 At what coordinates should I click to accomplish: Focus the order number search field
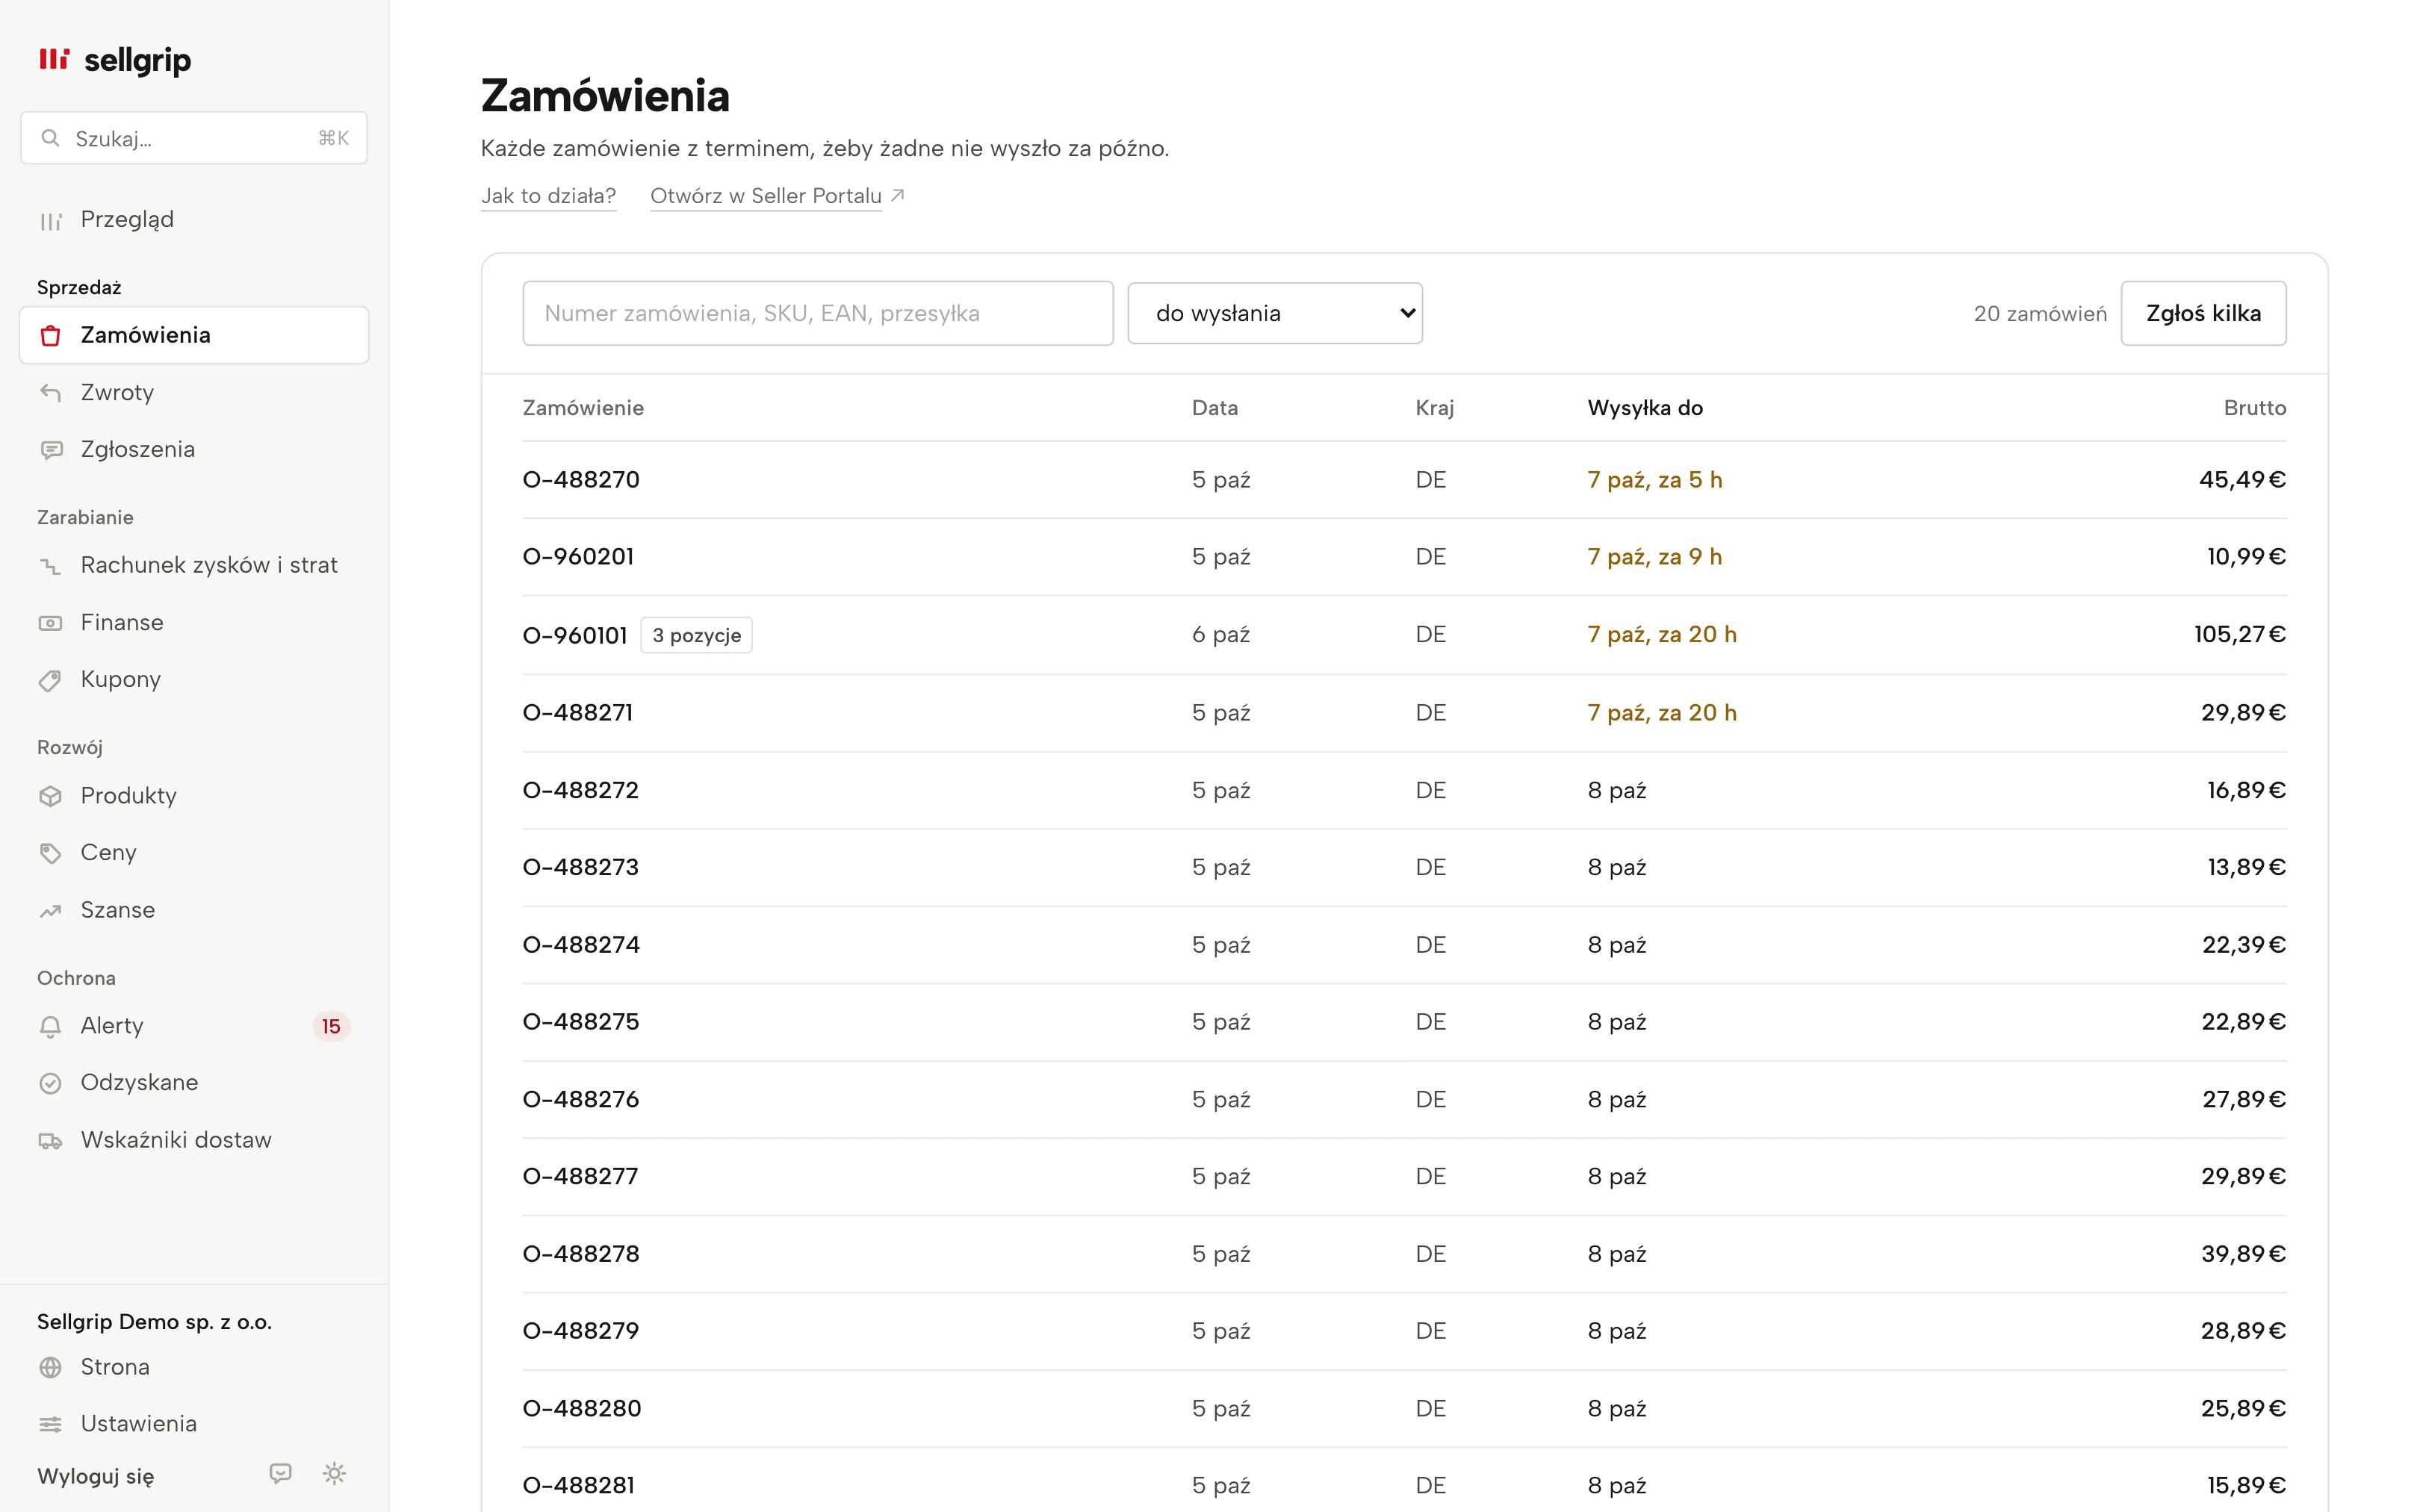[818, 313]
